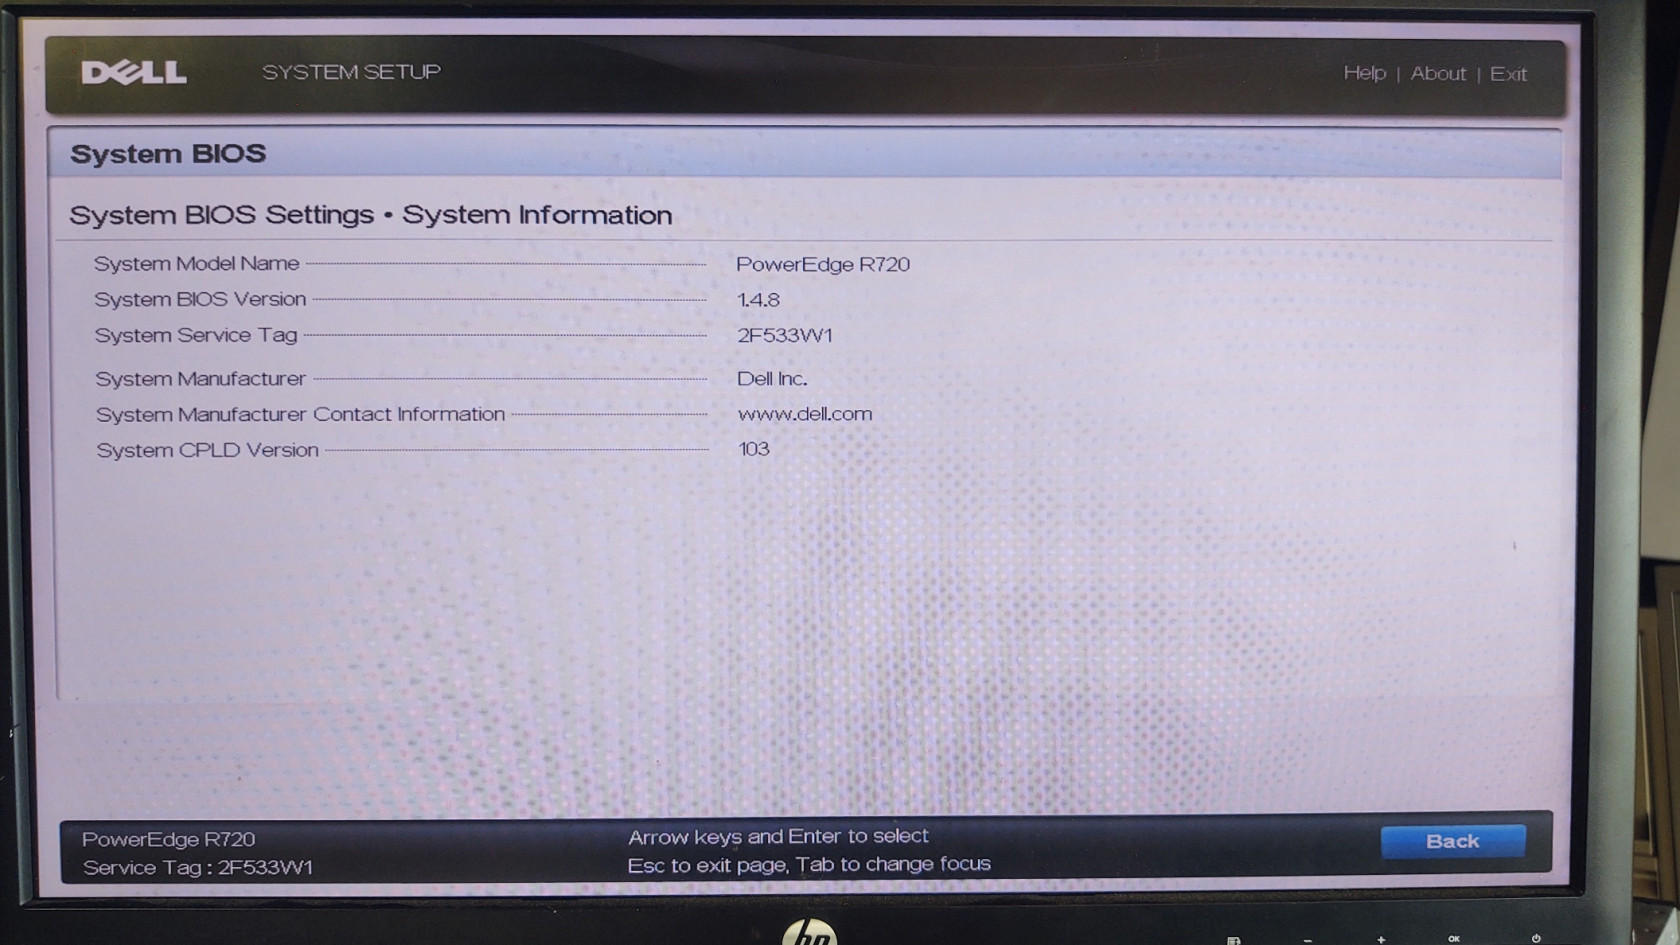Open the Help menu link
The image size is (1680, 945).
pos(1364,73)
